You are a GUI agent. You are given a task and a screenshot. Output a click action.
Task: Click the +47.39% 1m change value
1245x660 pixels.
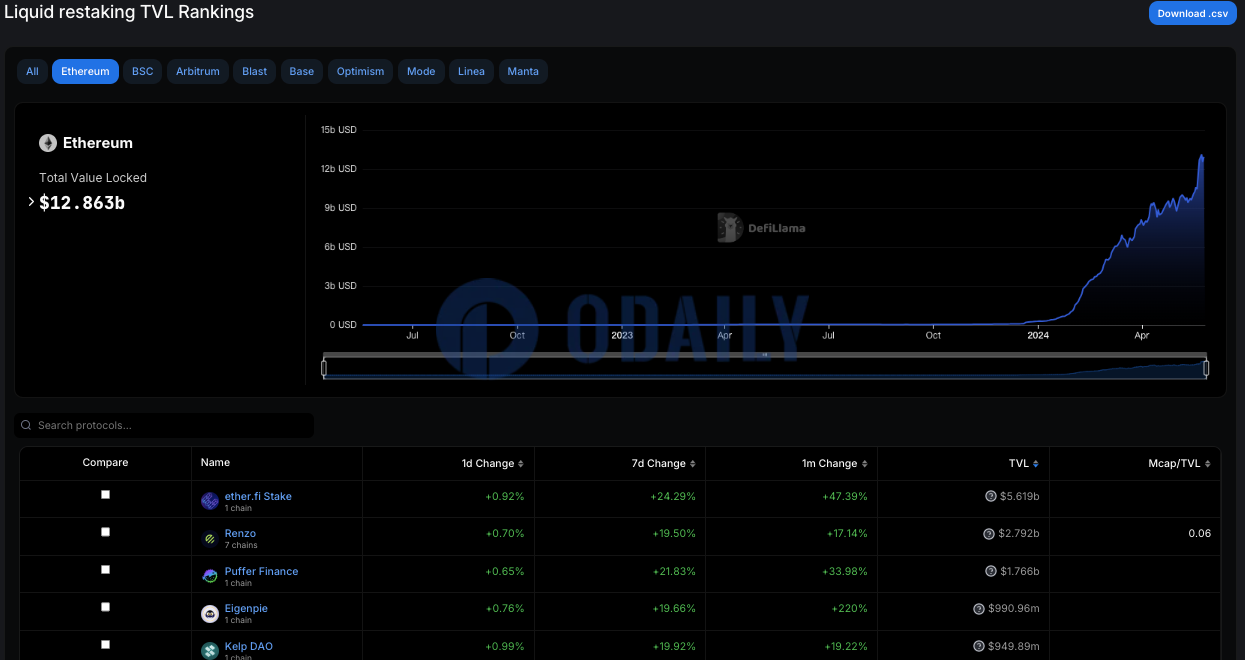845,496
